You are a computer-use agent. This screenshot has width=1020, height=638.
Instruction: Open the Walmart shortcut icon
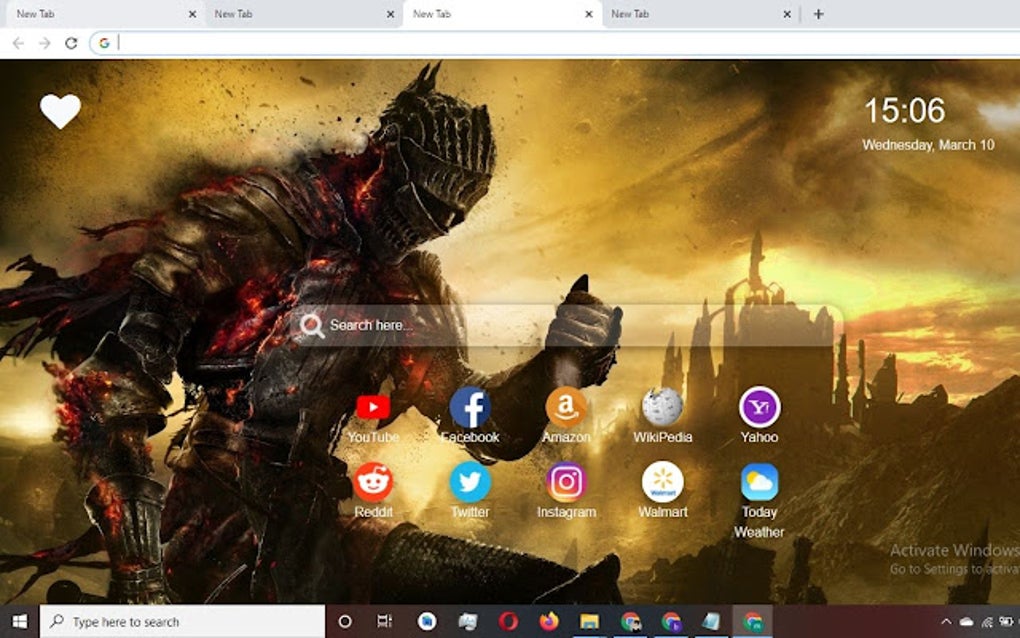point(662,482)
